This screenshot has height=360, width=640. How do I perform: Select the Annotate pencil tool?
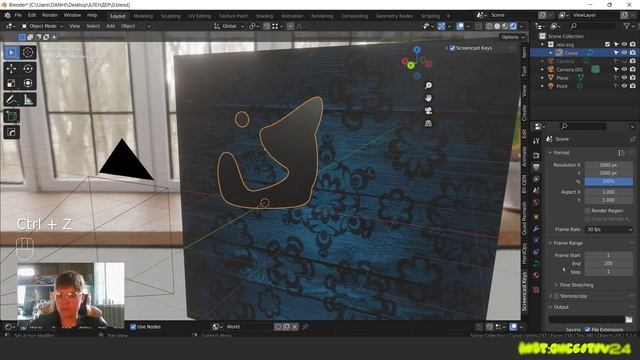point(11,100)
